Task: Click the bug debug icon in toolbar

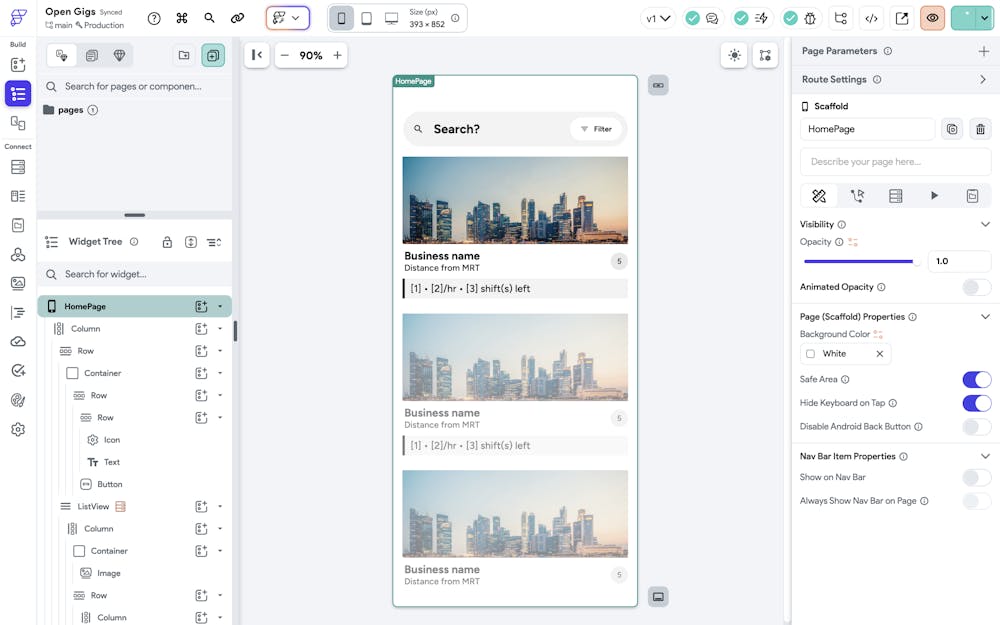Action: pos(809,18)
